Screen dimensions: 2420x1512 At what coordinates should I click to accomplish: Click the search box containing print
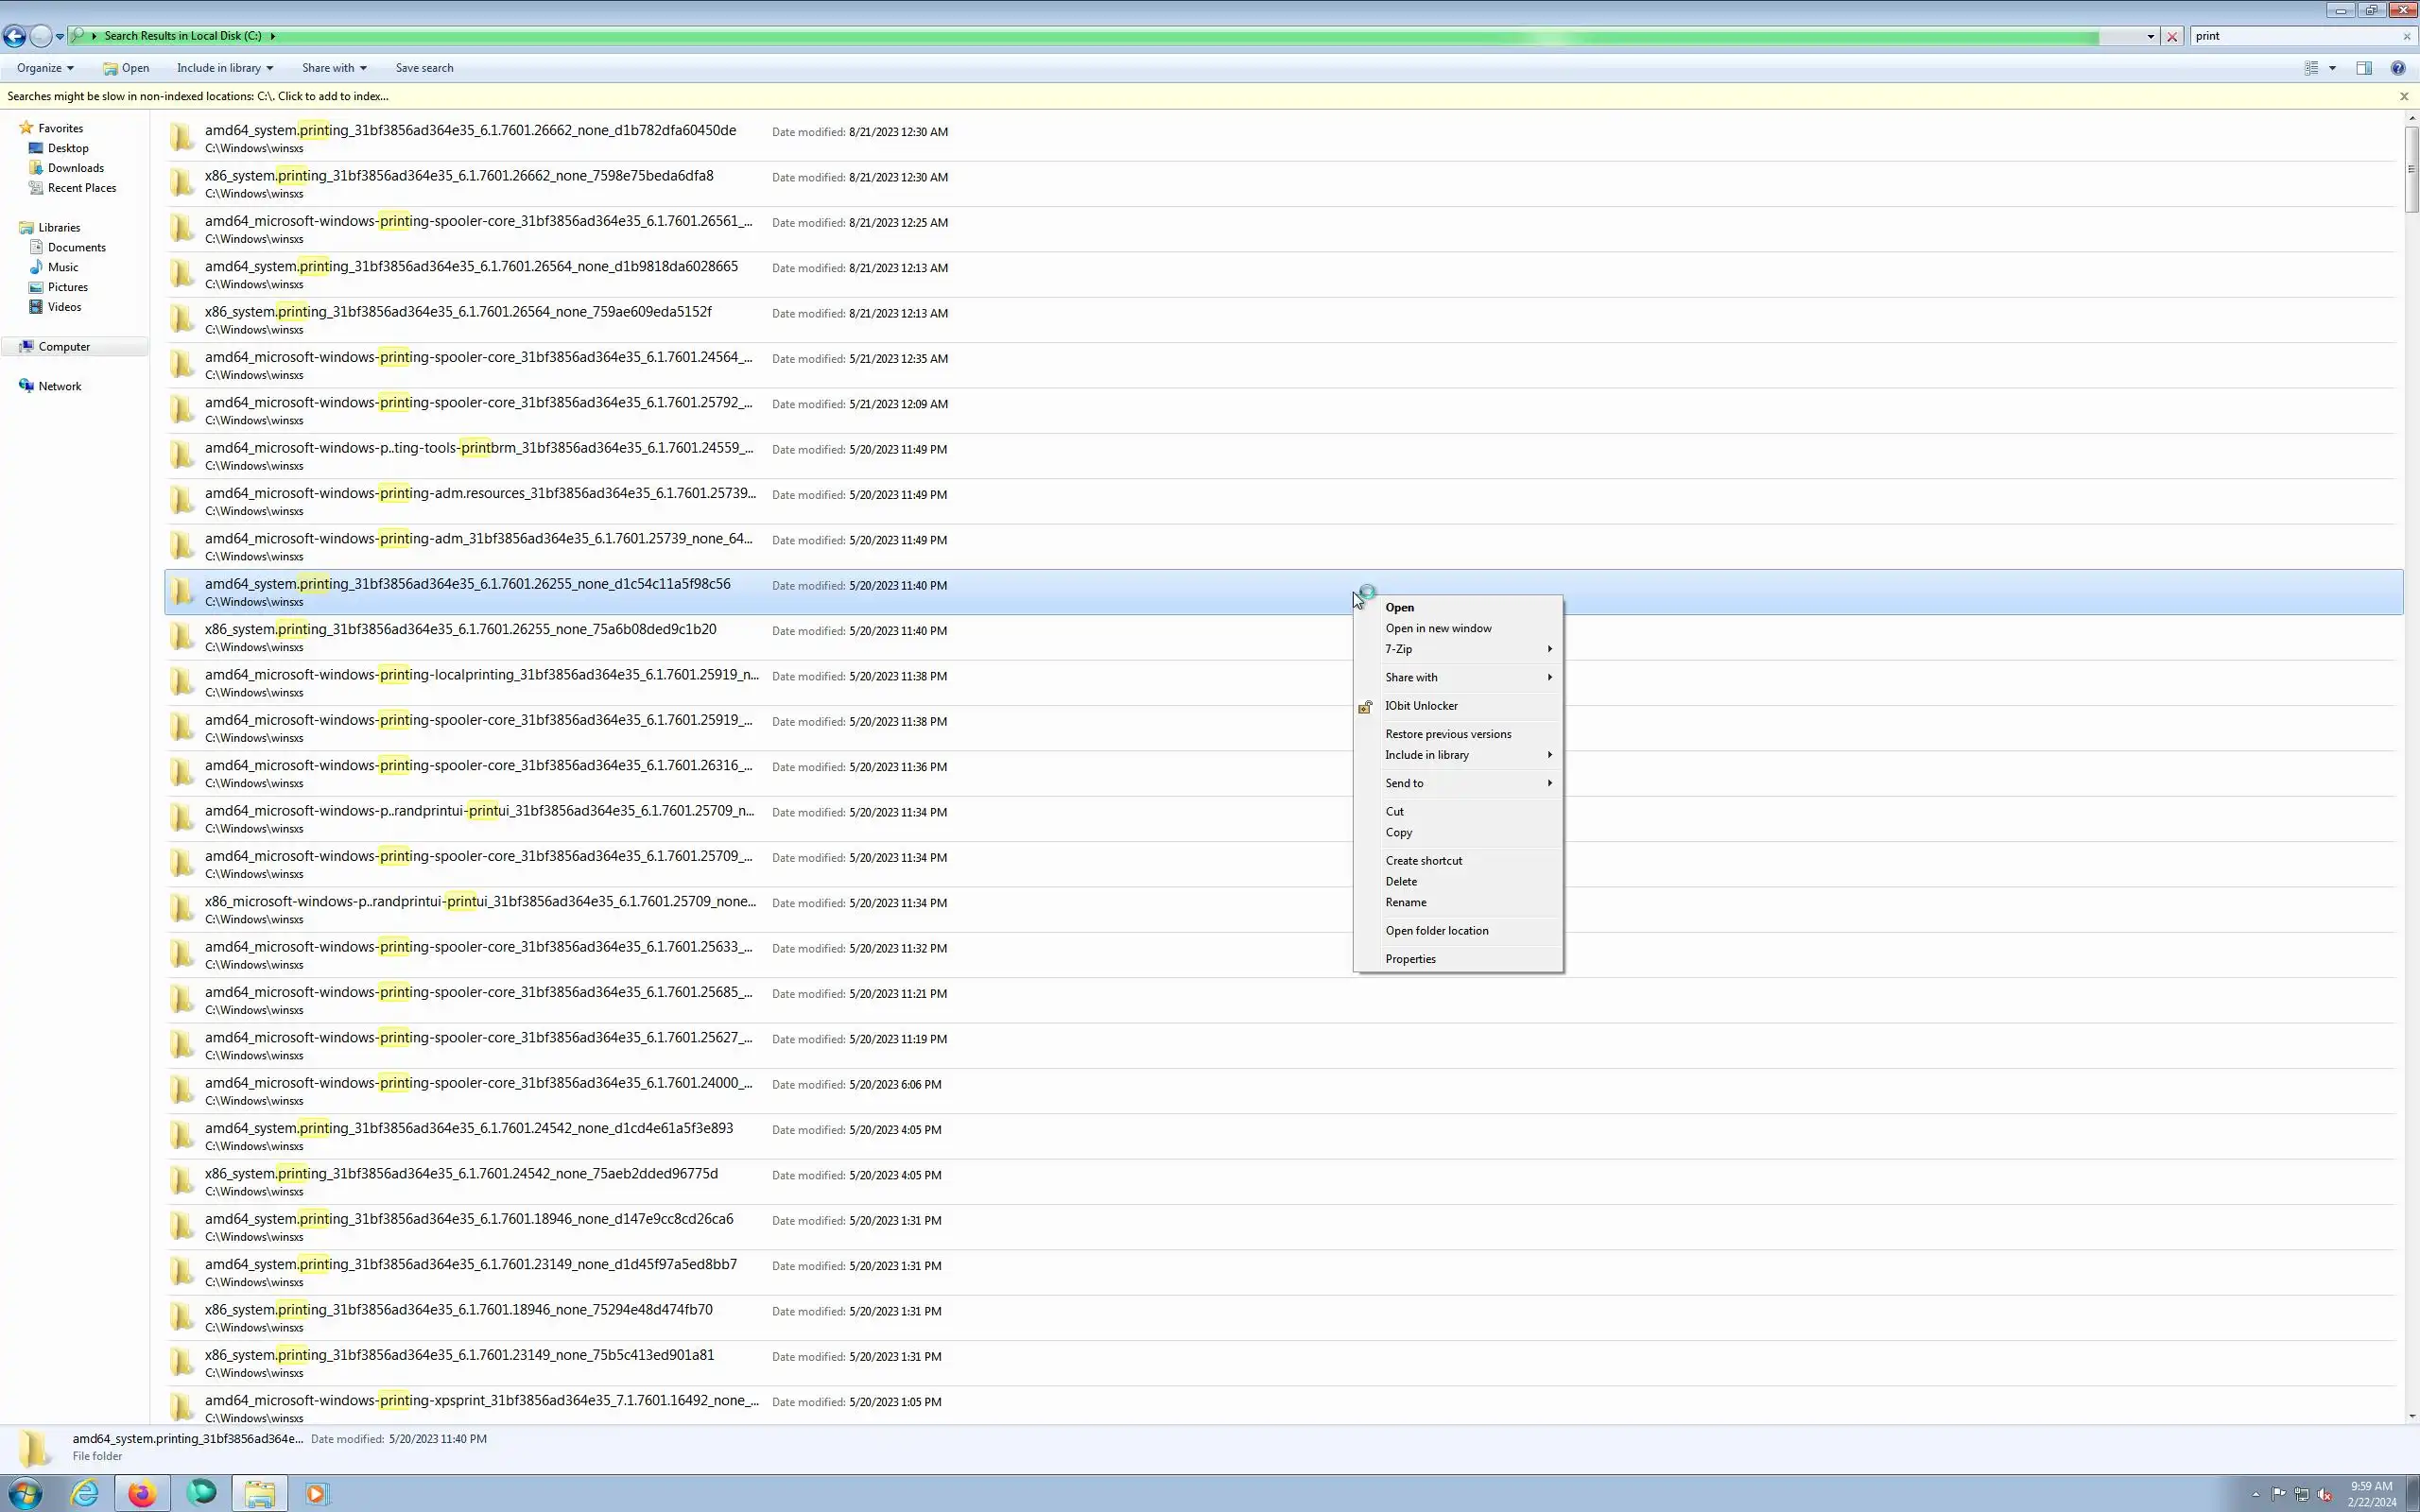tap(2290, 36)
